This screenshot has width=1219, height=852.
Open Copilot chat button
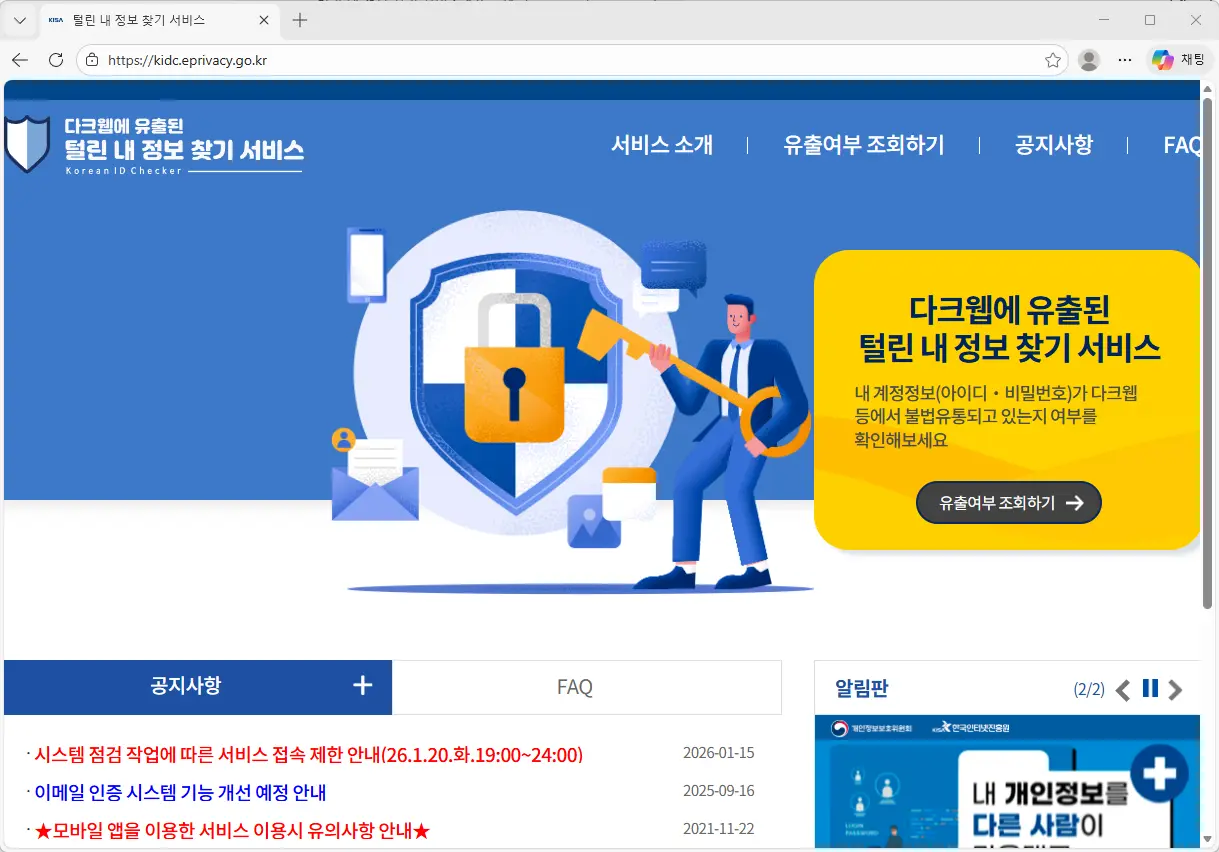[1178, 60]
